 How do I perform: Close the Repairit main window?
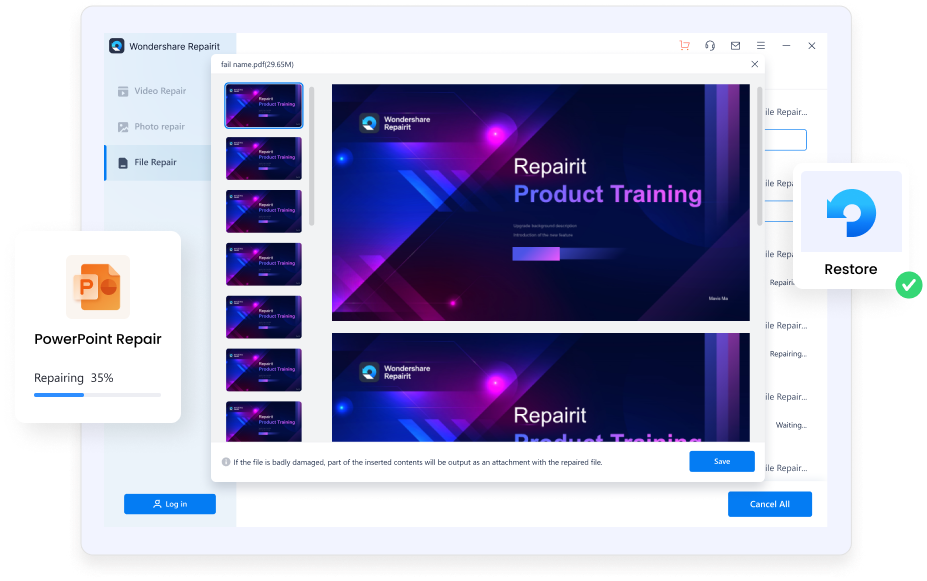tap(812, 46)
